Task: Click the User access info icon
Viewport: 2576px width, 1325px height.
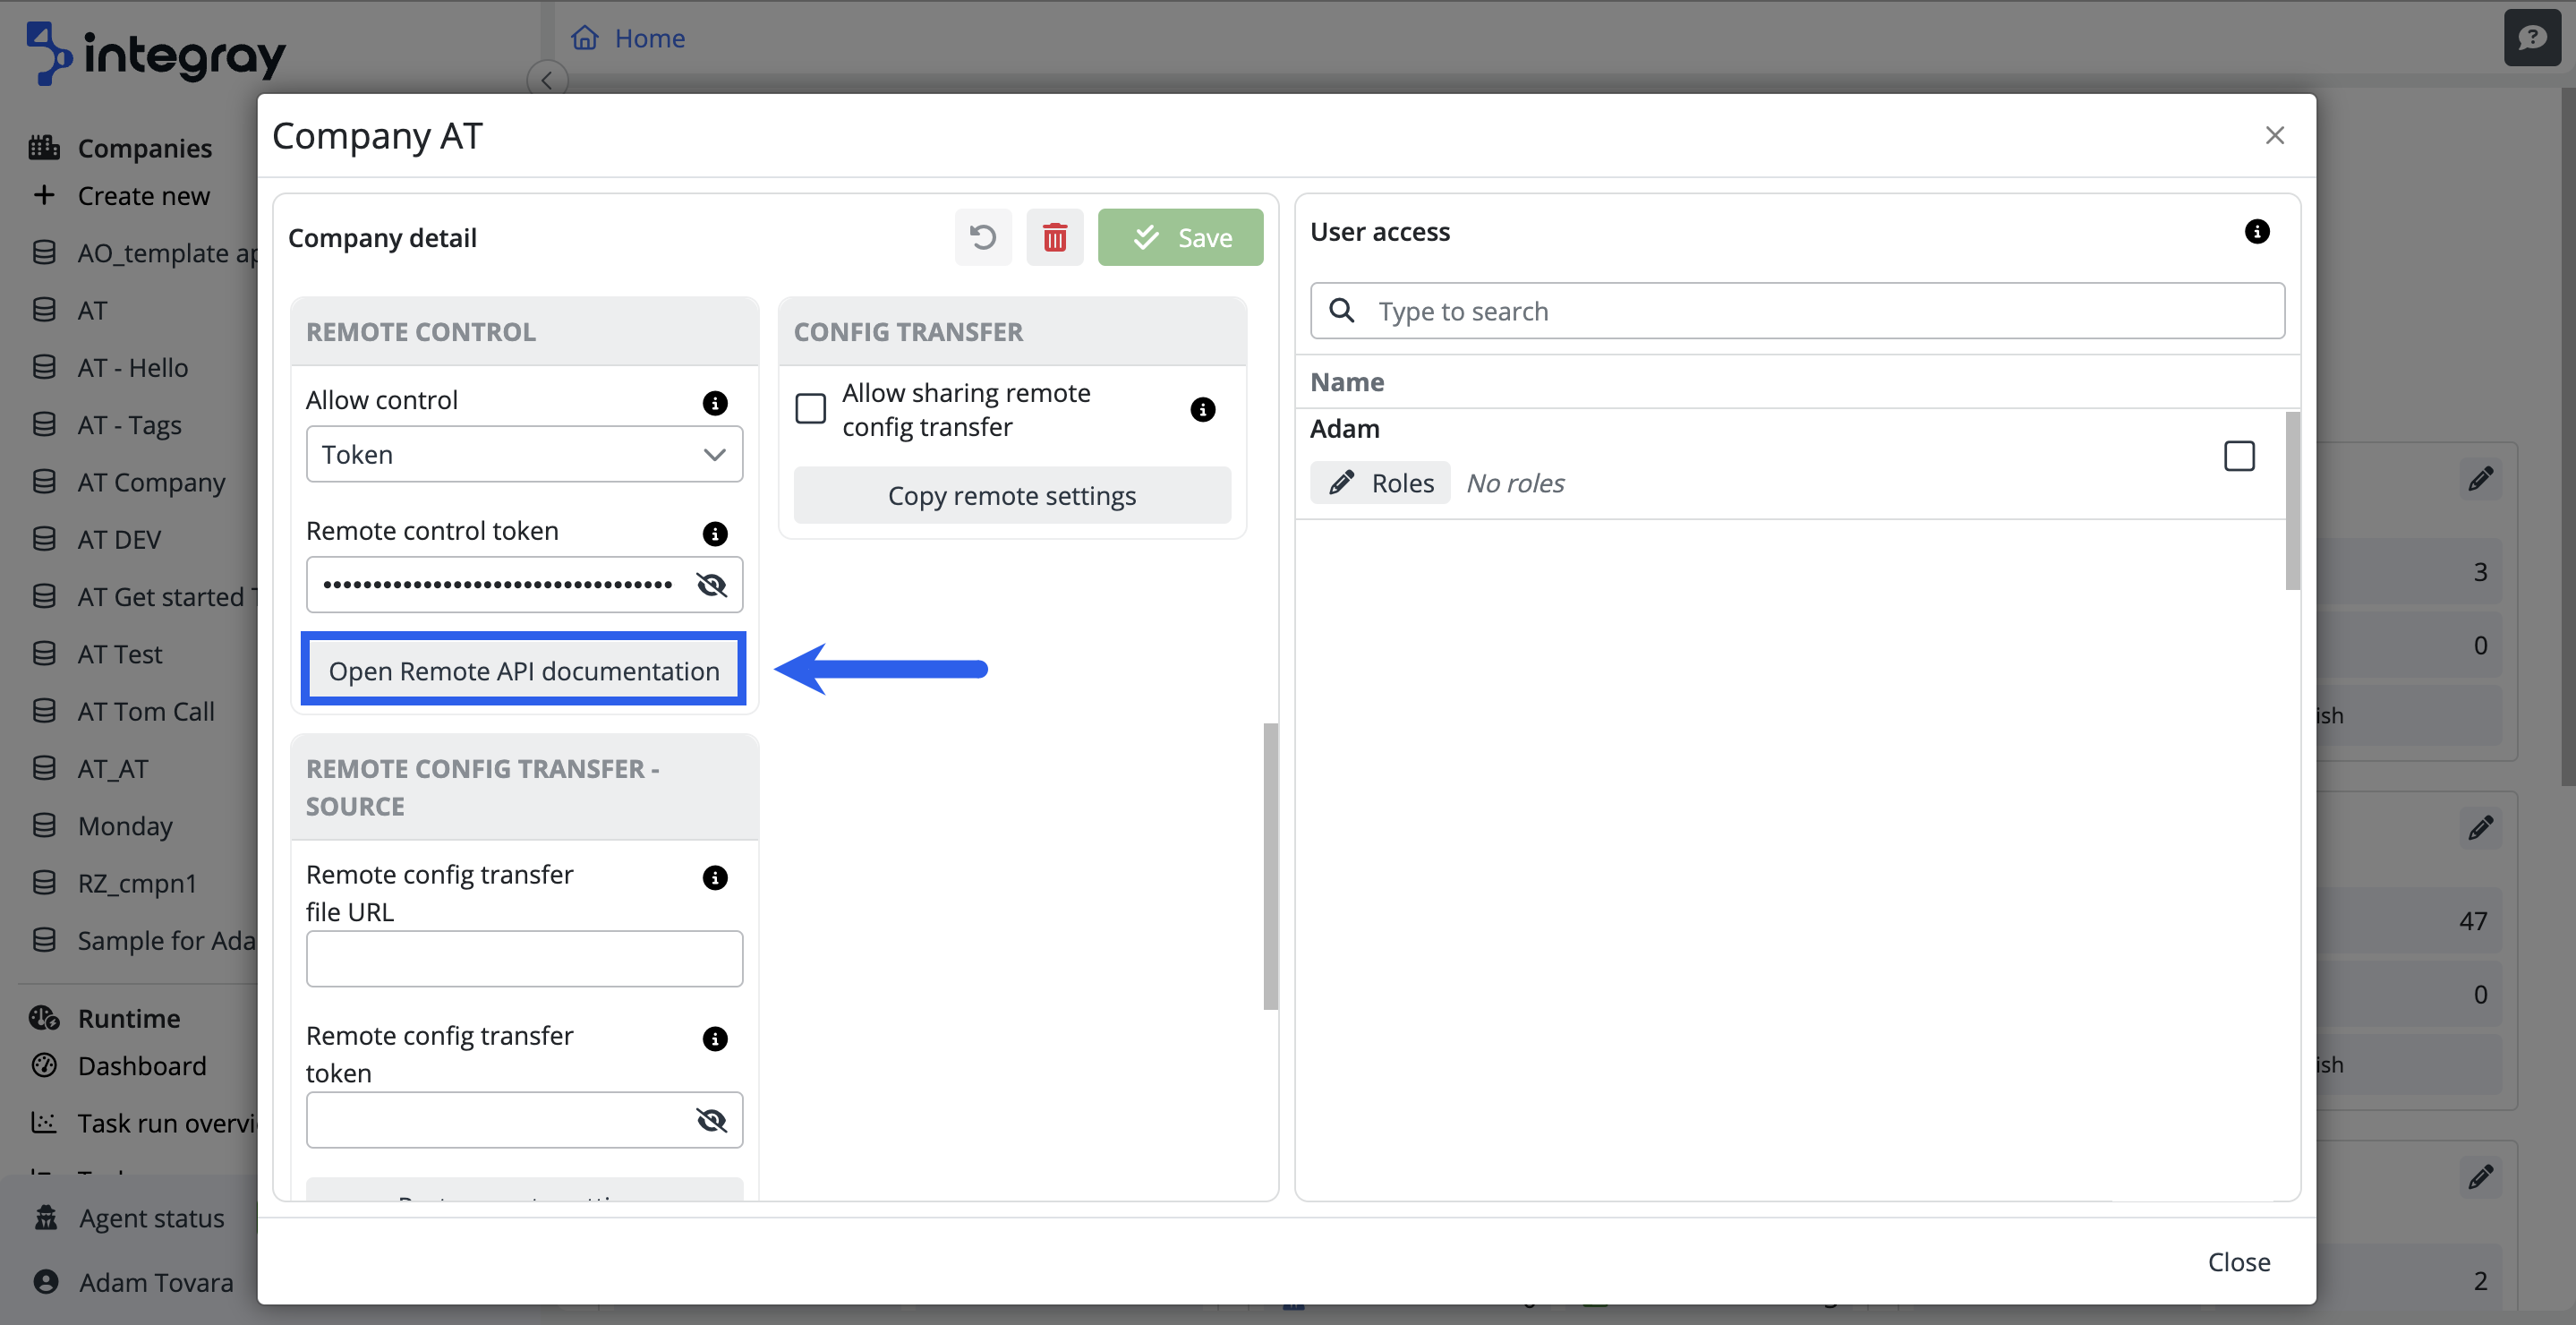Action: tap(2256, 231)
